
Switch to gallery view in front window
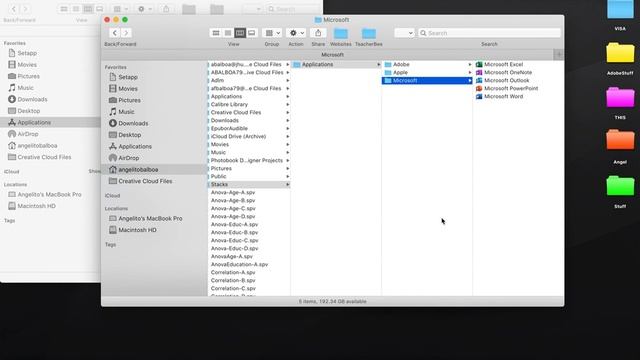(x=252, y=33)
